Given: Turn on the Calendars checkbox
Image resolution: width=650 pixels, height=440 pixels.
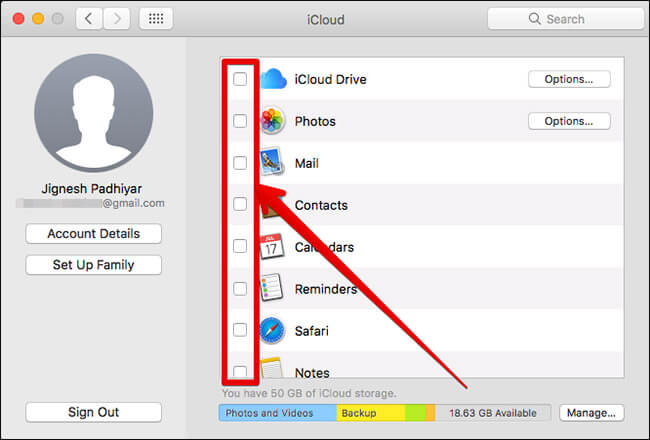Looking at the screenshot, I should tap(240, 246).
